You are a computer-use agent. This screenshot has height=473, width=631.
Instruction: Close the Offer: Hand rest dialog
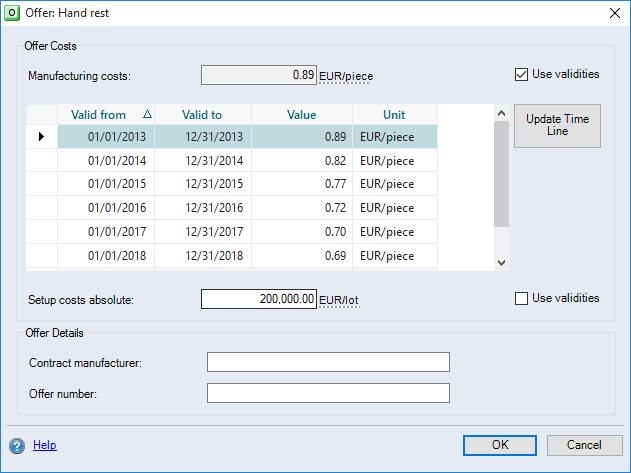[613, 12]
